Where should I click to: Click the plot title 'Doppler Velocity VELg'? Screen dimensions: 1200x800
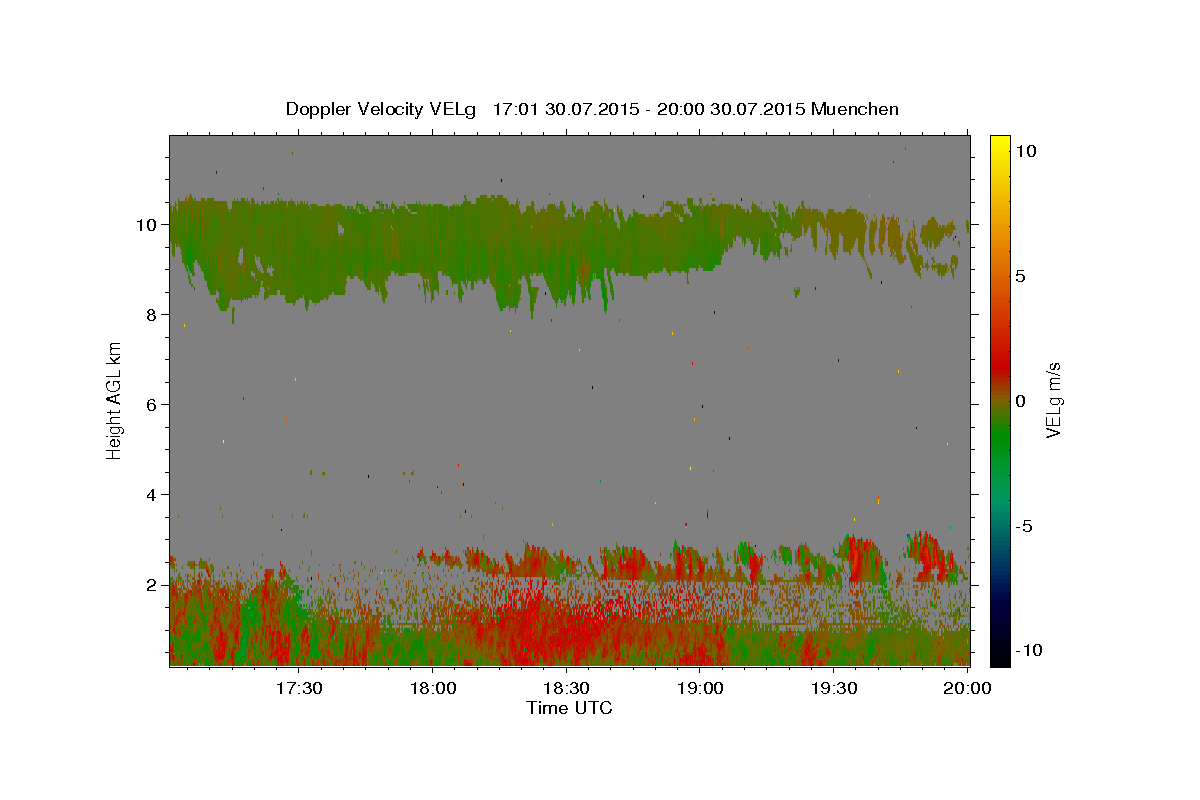click(382, 109)
